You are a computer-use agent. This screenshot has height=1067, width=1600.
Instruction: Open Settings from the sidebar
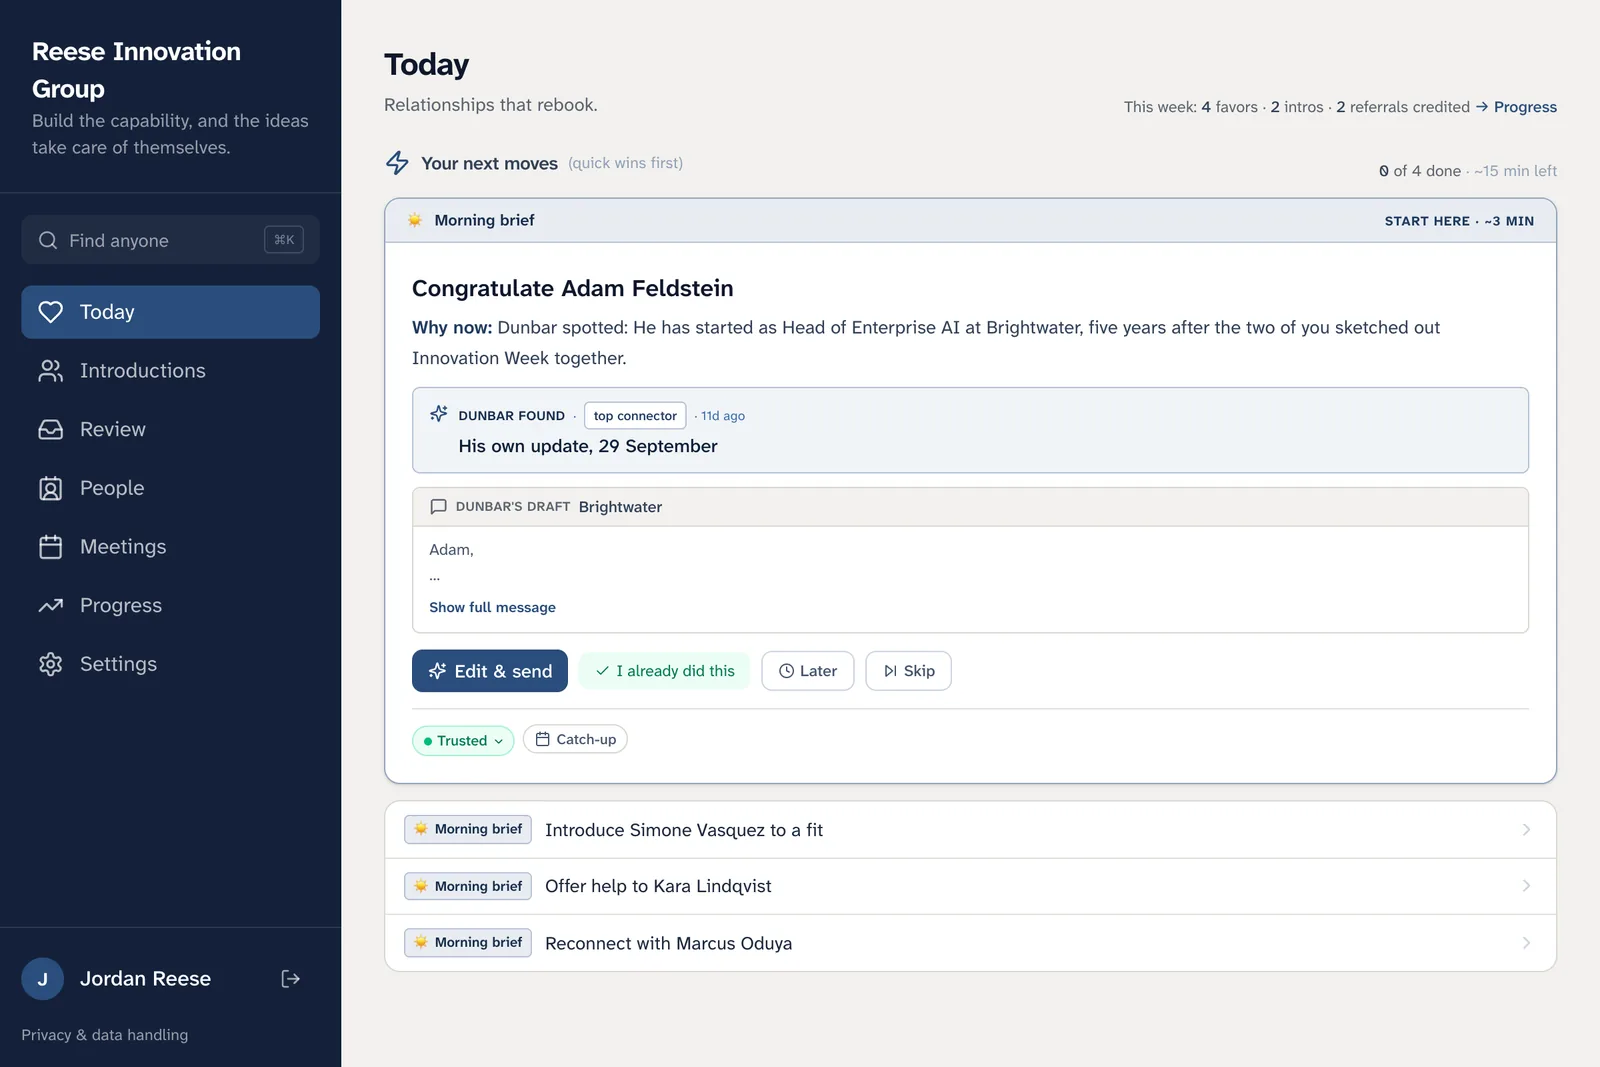click(x=171, y=664)
